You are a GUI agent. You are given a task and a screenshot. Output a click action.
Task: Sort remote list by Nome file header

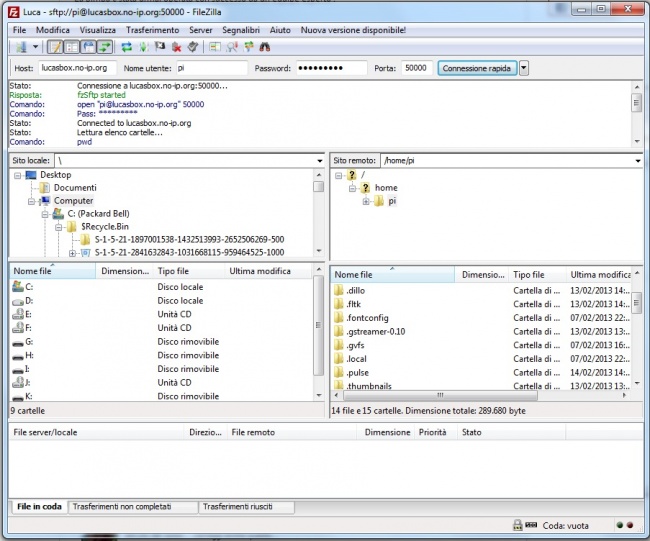393,274
